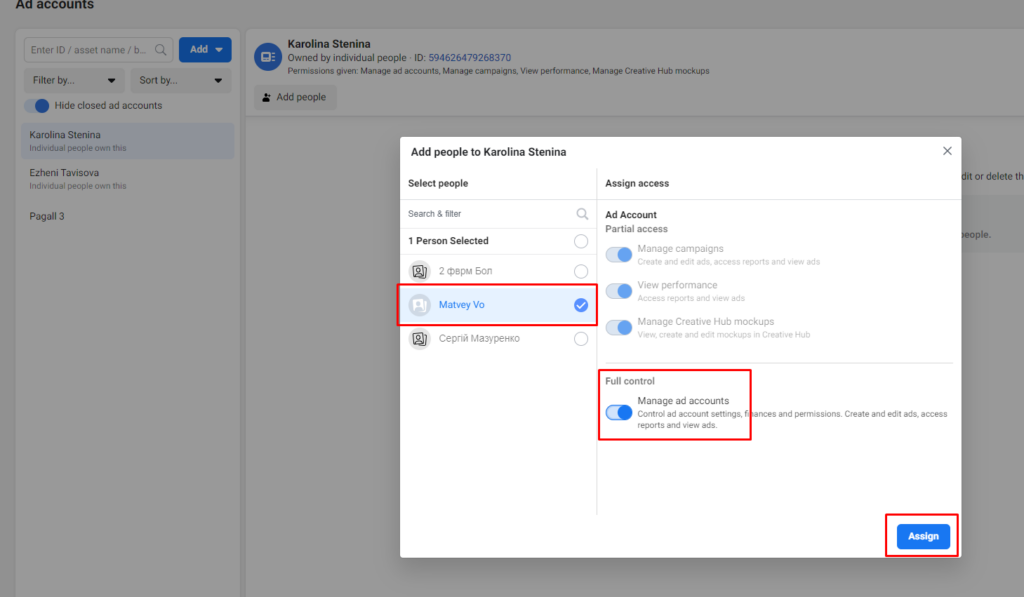The width and height of the screenshot is (1024, 597).
Task: Click the X to close the Add people dialog
Action: click(x=947, y=150)
